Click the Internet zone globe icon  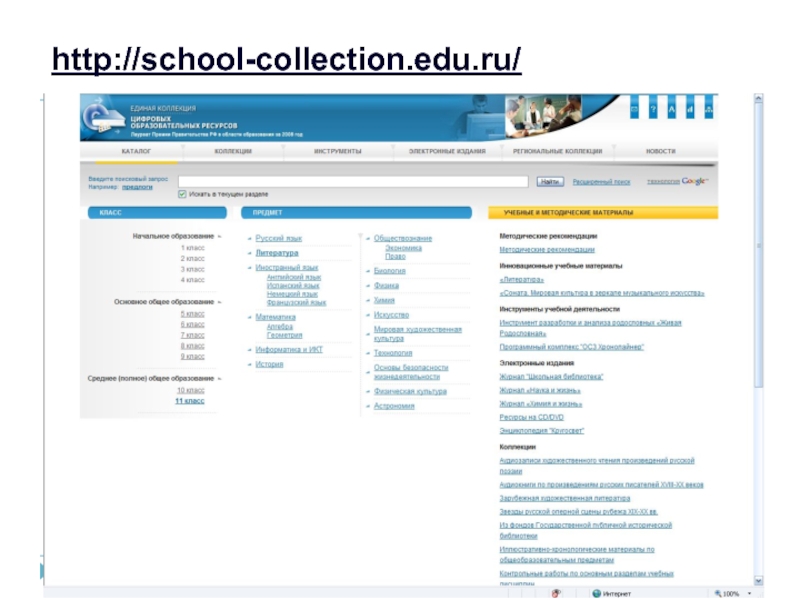(x=596, y=593)
